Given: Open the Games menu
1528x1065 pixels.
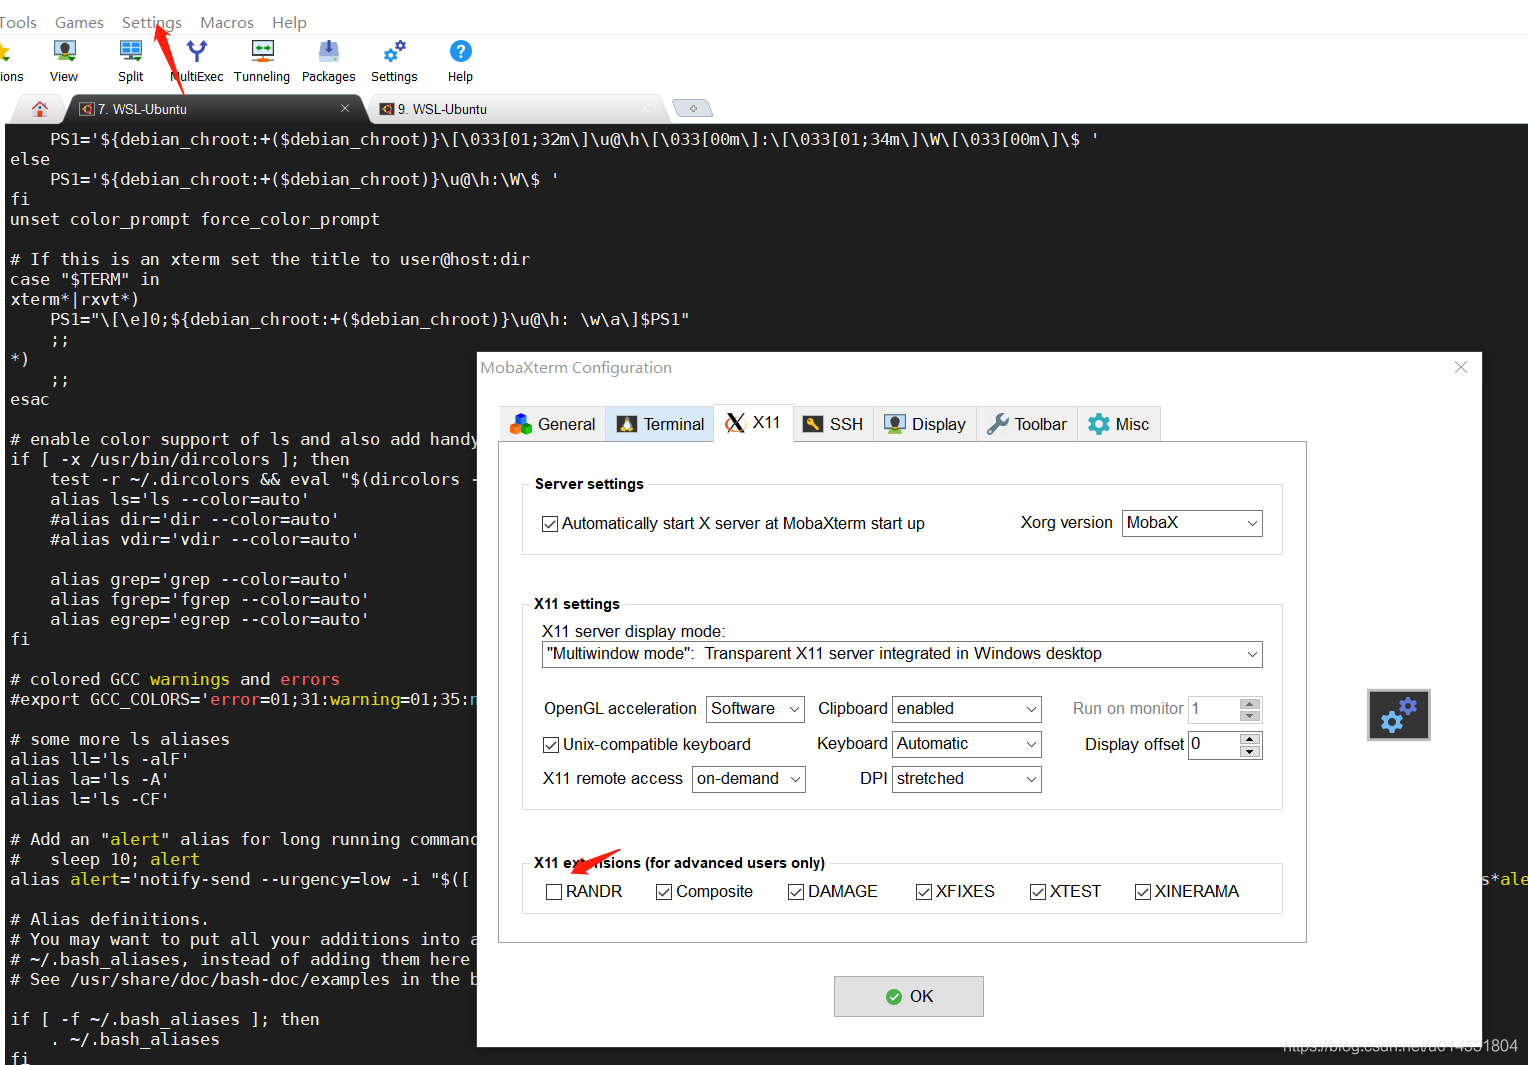Looking at the screenshot, I should click(79, 22).
